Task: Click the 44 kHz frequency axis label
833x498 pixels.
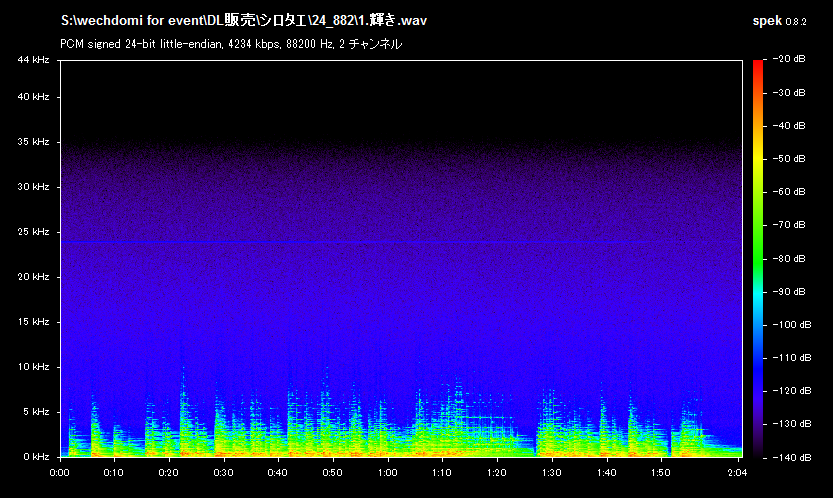Action: point(33,60)
